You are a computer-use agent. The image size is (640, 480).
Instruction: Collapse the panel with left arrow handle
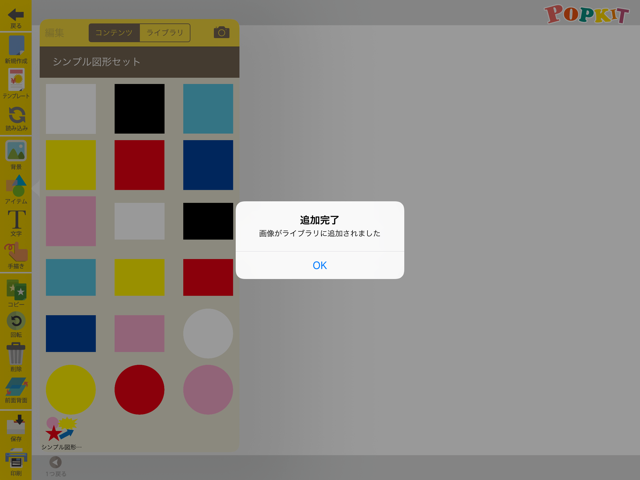coord(35,186)
